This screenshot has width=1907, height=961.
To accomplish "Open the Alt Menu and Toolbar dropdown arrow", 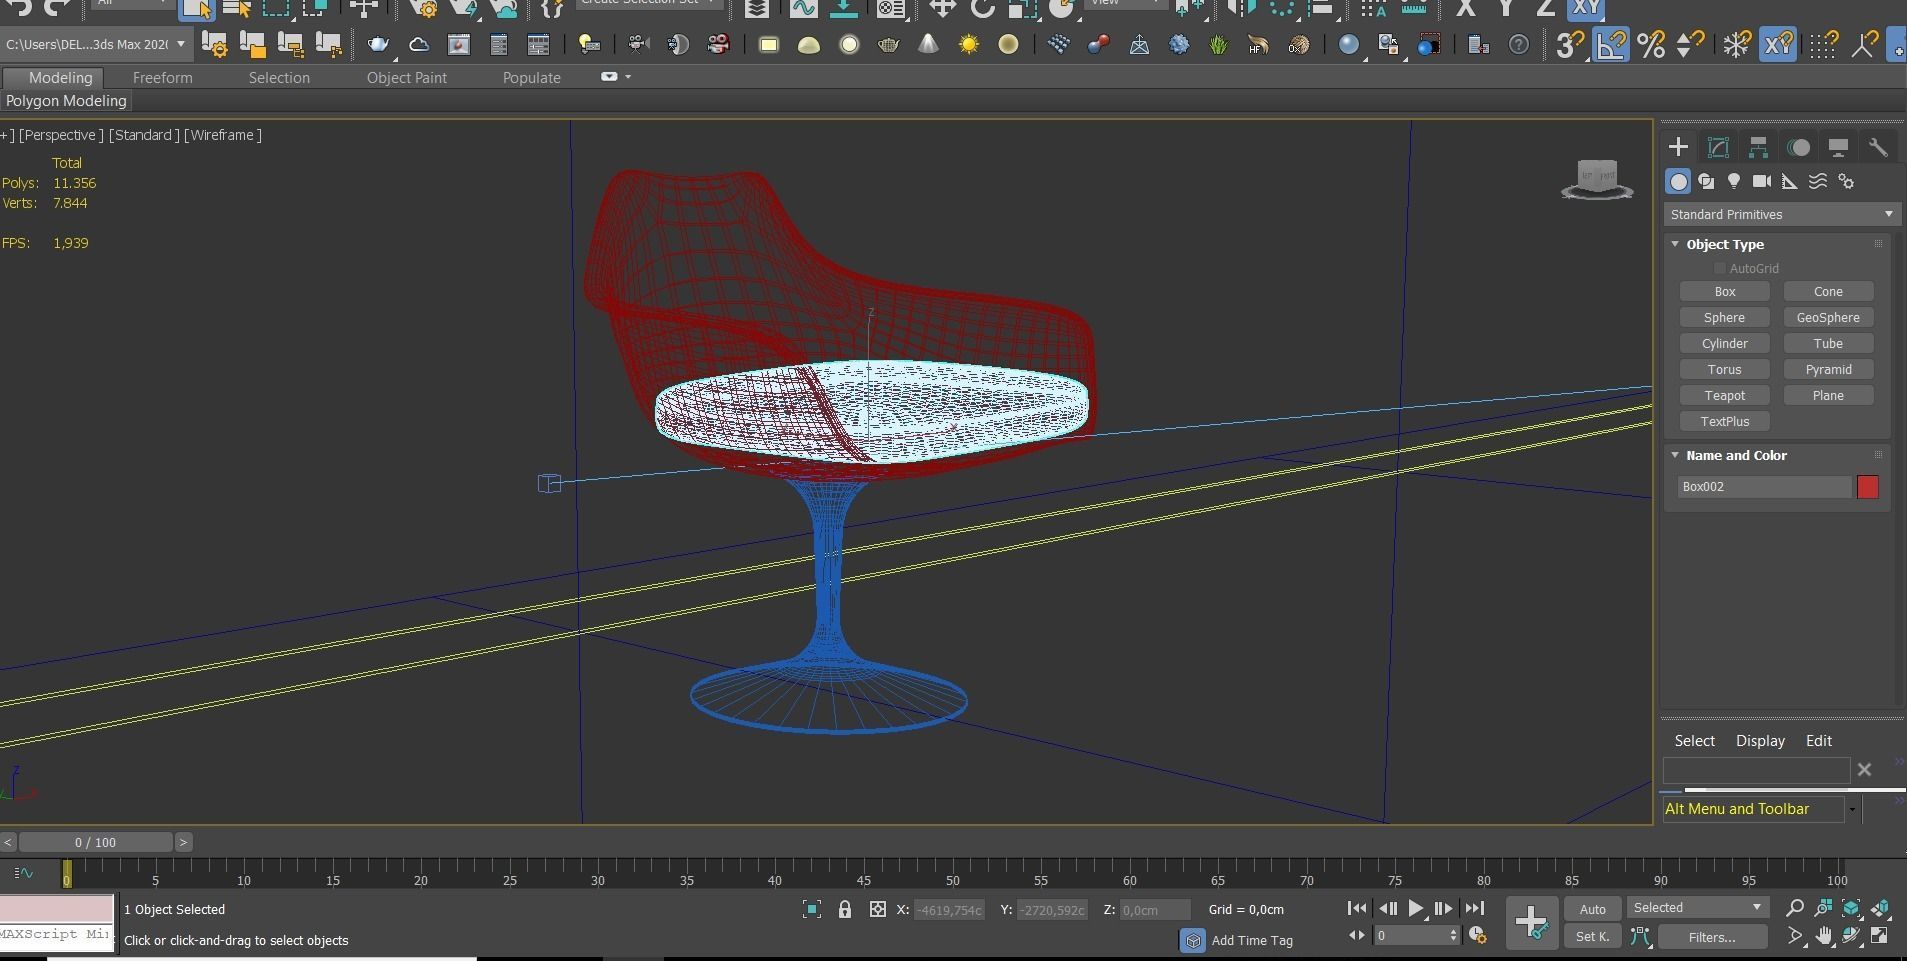I will (x=1852, y=809).
